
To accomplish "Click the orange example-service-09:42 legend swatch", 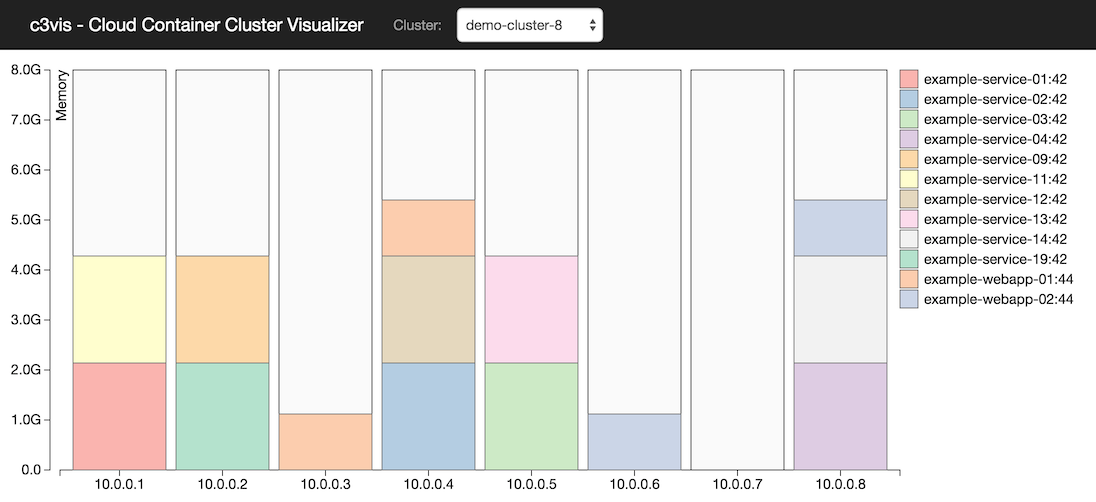I will 909,159.
